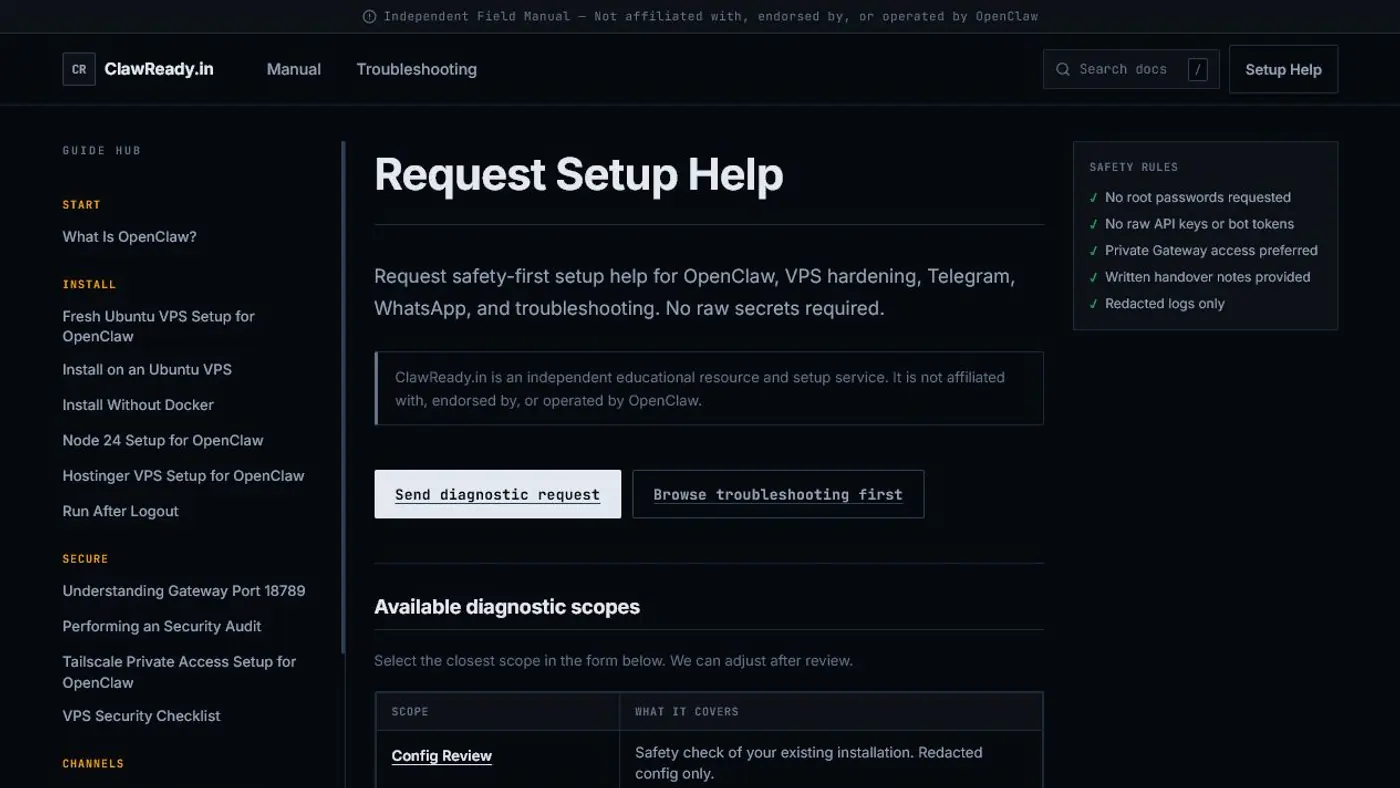Image resolution: width=1400 pixels, height=788 pixels.
Task: Click the safety-first setup help intro paragraph
Action: [x=695, y=292]
